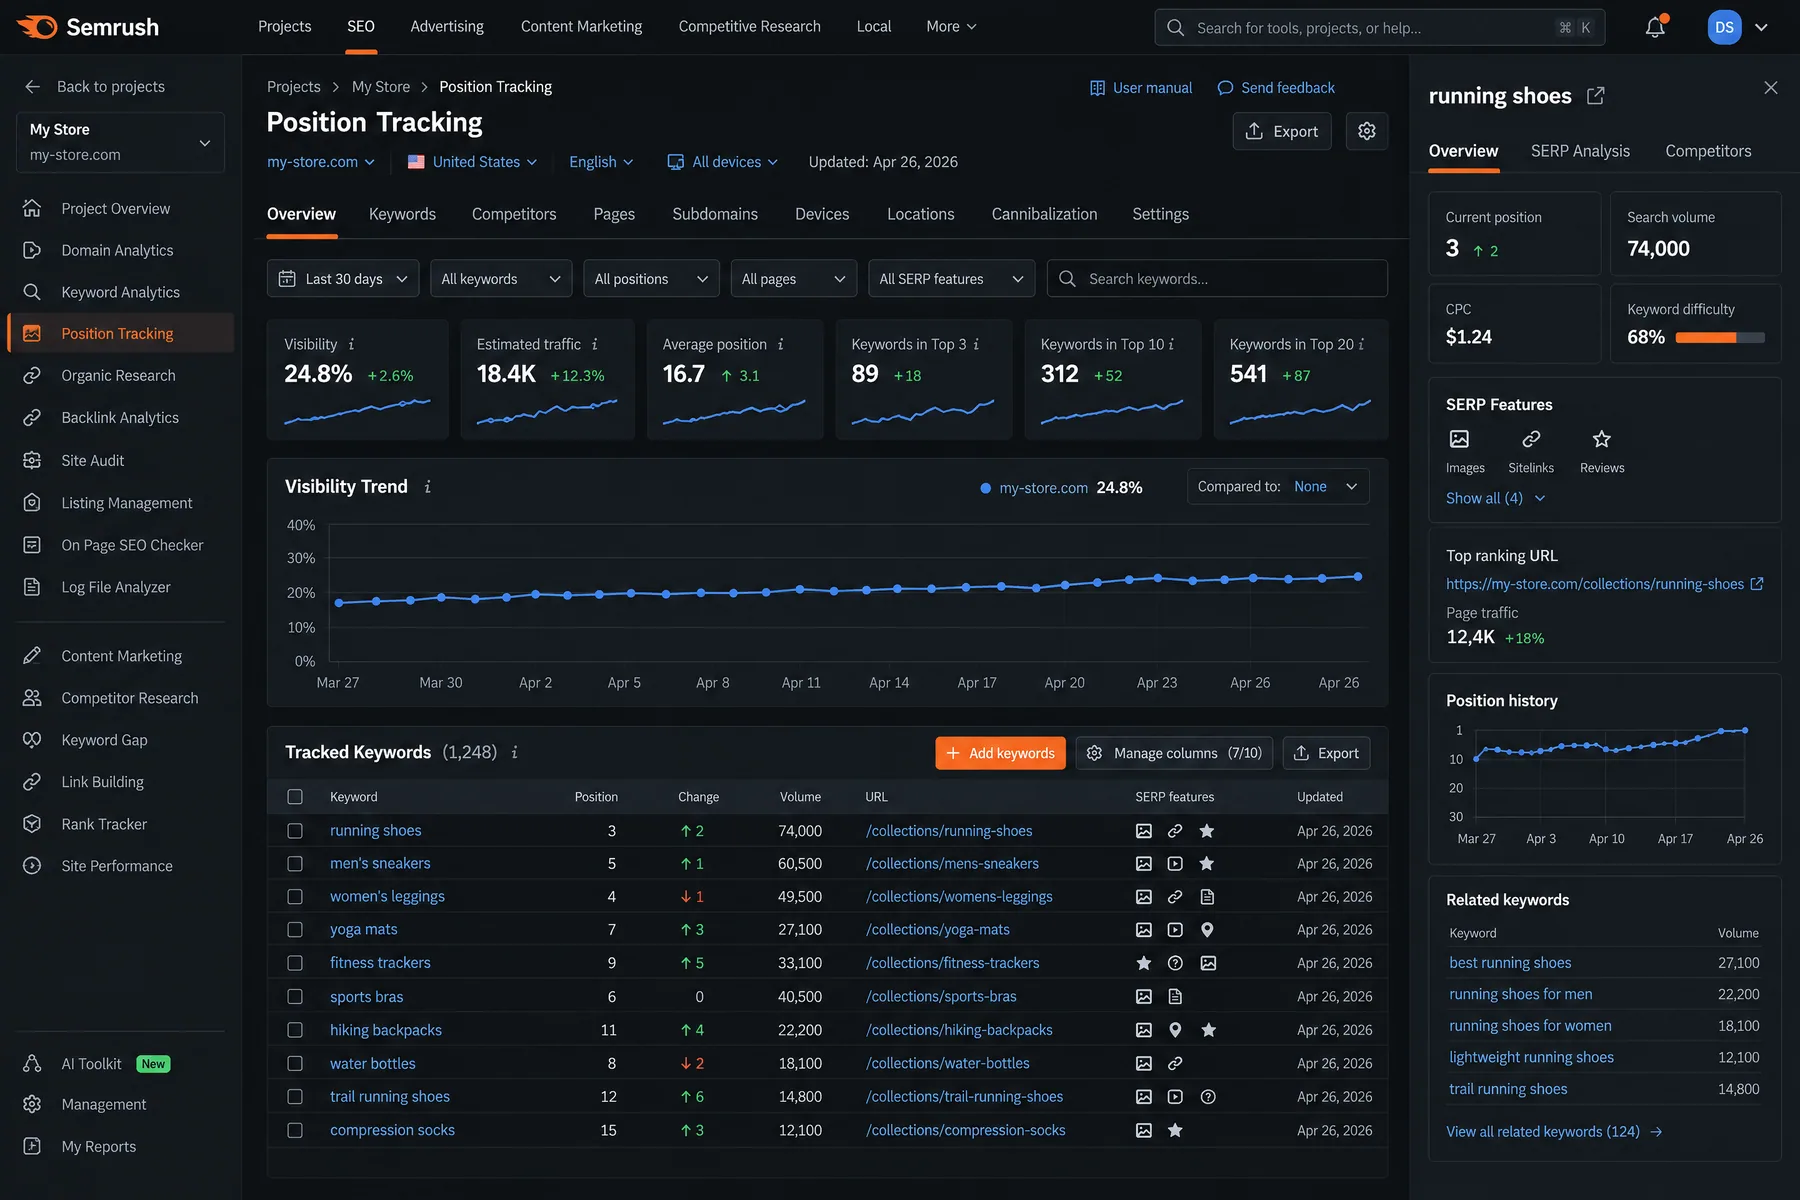
Task: Check the sports bras row checkbox
Action: [x=295, y=997]
